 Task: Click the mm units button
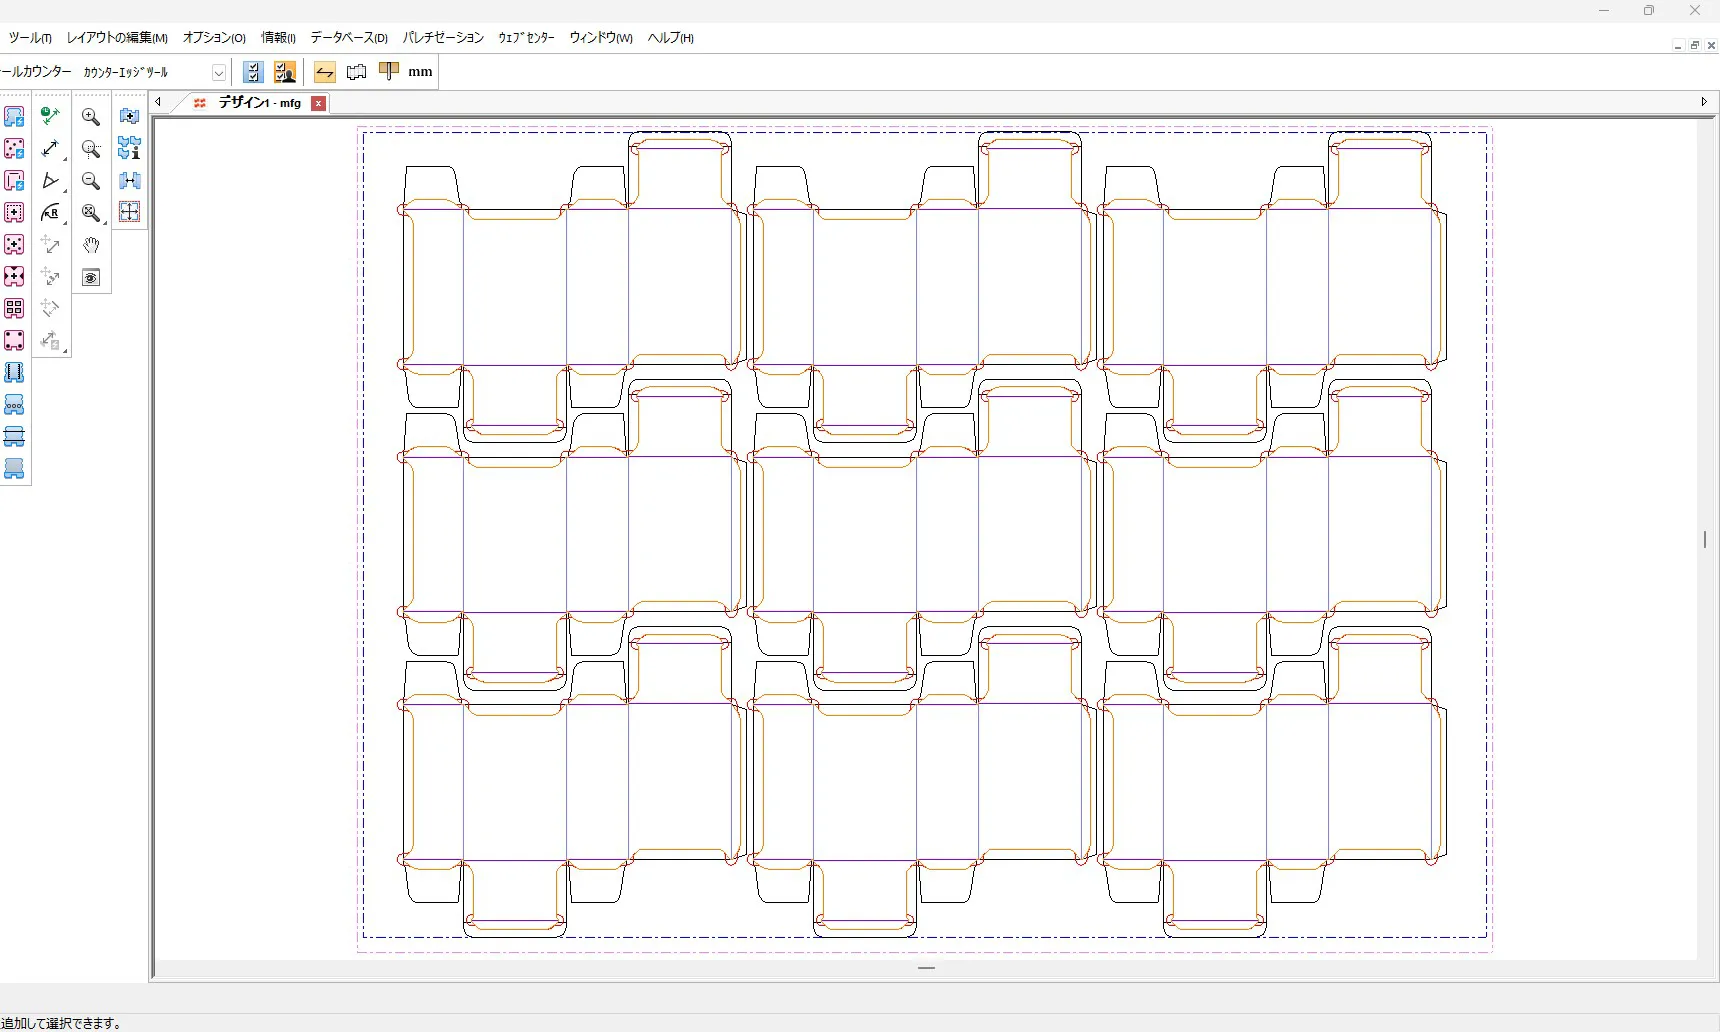420,72
